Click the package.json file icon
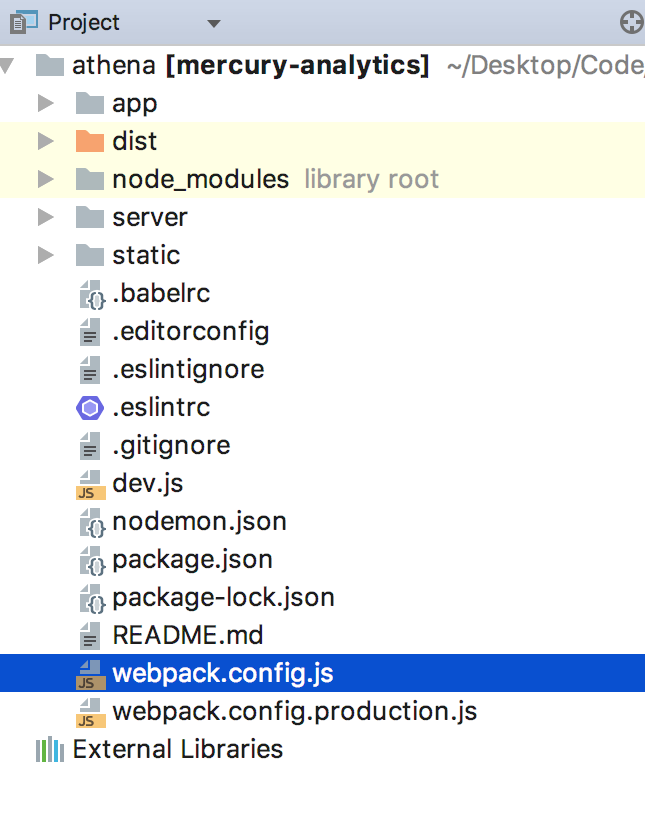645x831 pixels. pyautogui.click(x=92, y=560)
